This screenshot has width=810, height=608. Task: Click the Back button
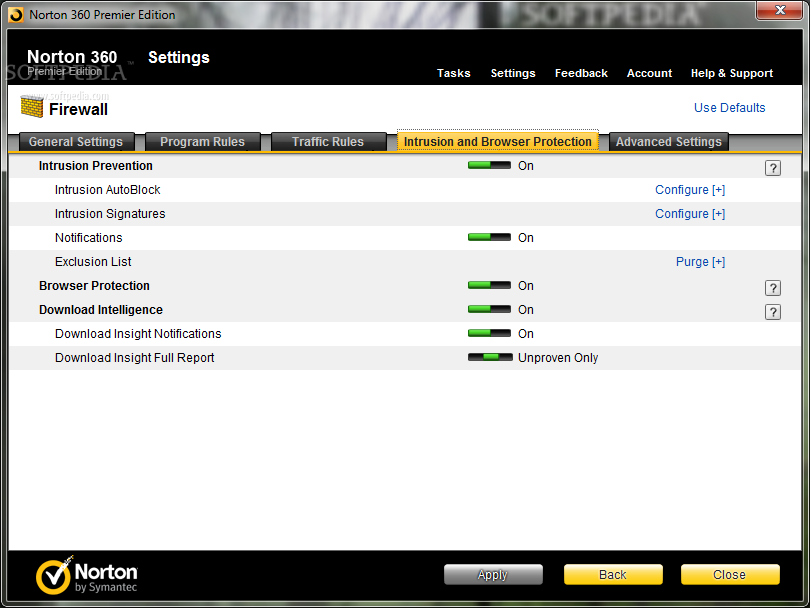click(x=613, y=574)
